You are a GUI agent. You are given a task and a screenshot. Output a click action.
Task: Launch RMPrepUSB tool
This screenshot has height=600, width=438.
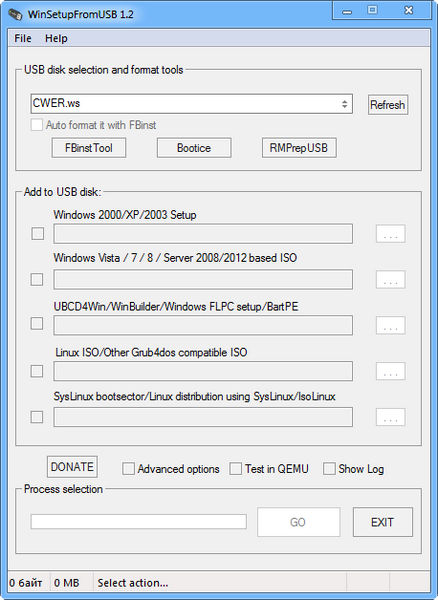point(299,148)
